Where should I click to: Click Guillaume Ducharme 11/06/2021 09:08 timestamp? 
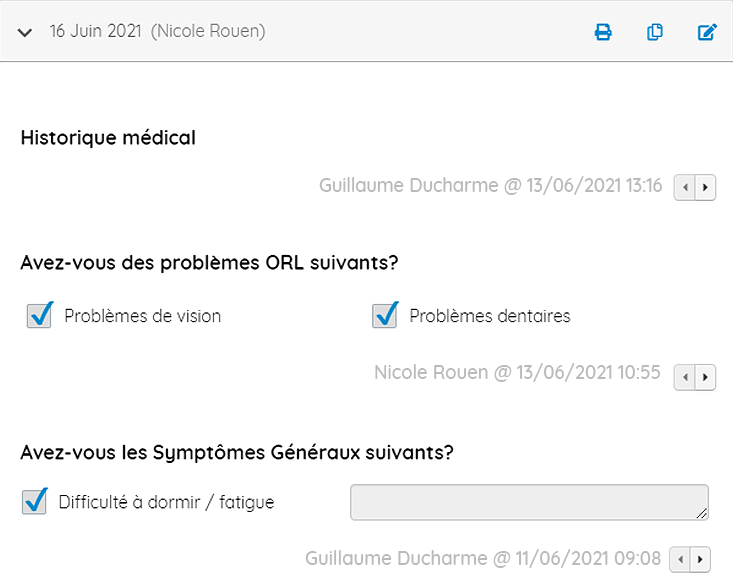coord(483,558)
